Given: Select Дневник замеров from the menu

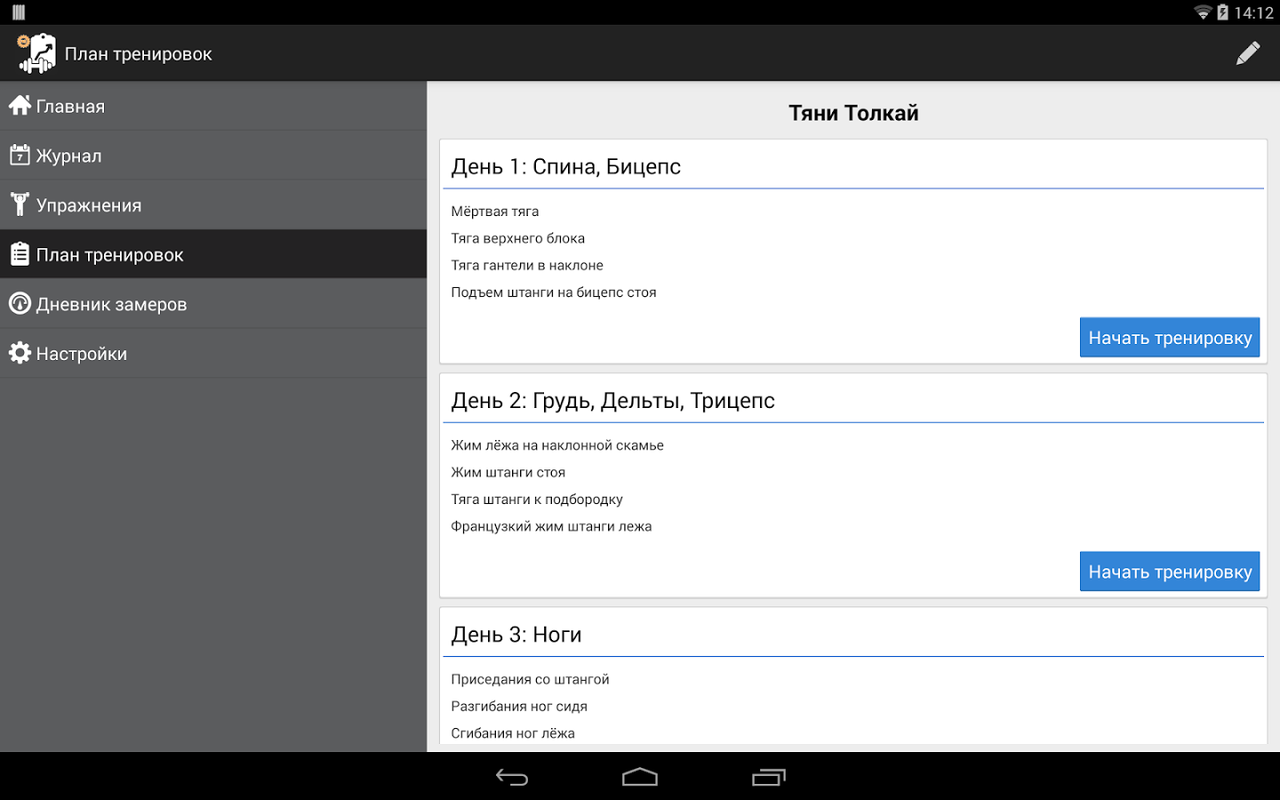Looking at the screenshot, I should 111,303.
